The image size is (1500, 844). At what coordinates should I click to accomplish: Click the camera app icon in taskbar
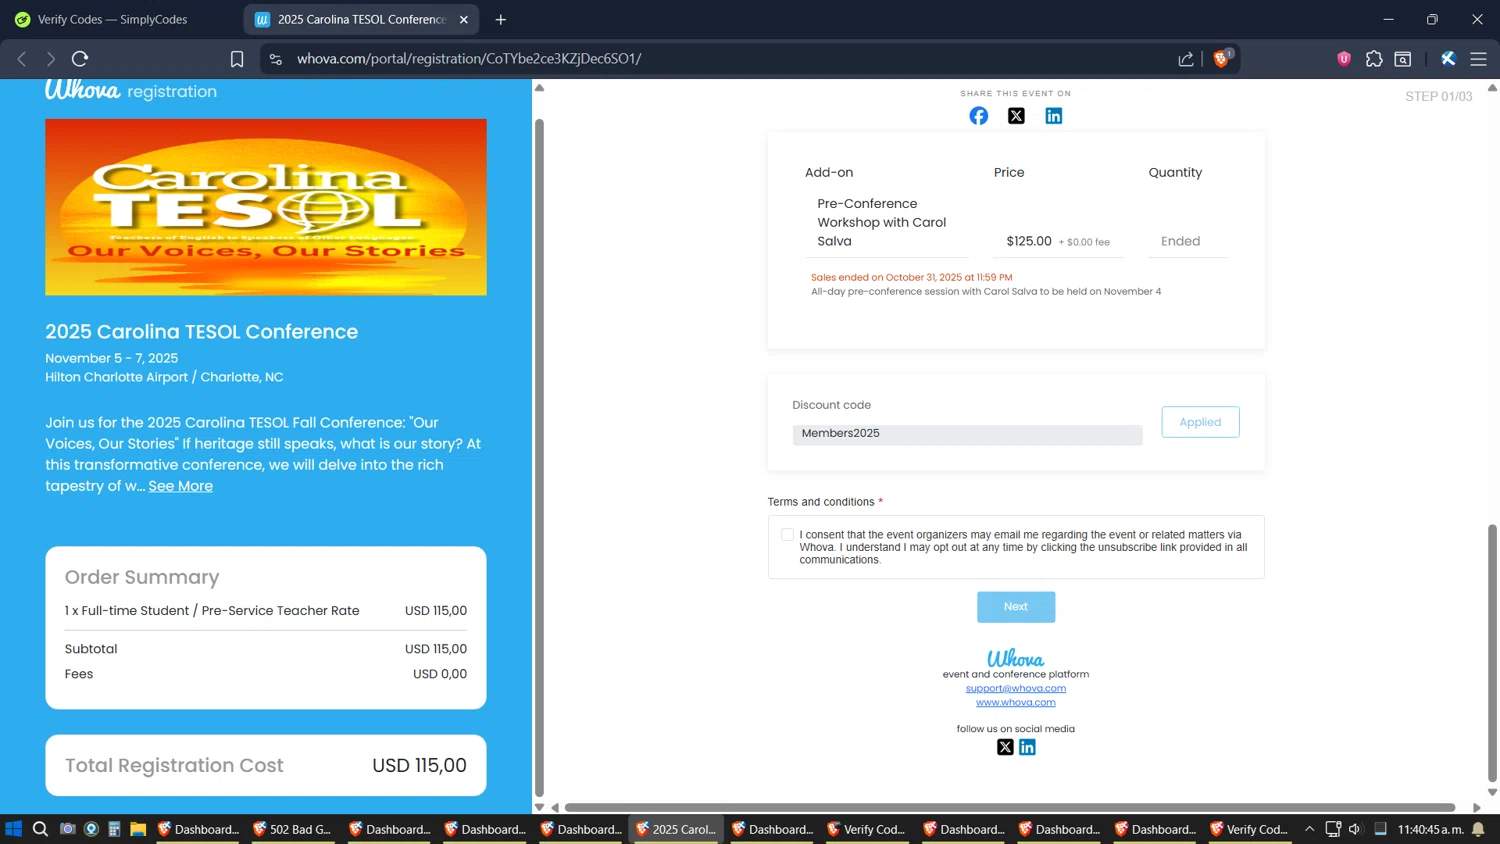tap(67, 829)
